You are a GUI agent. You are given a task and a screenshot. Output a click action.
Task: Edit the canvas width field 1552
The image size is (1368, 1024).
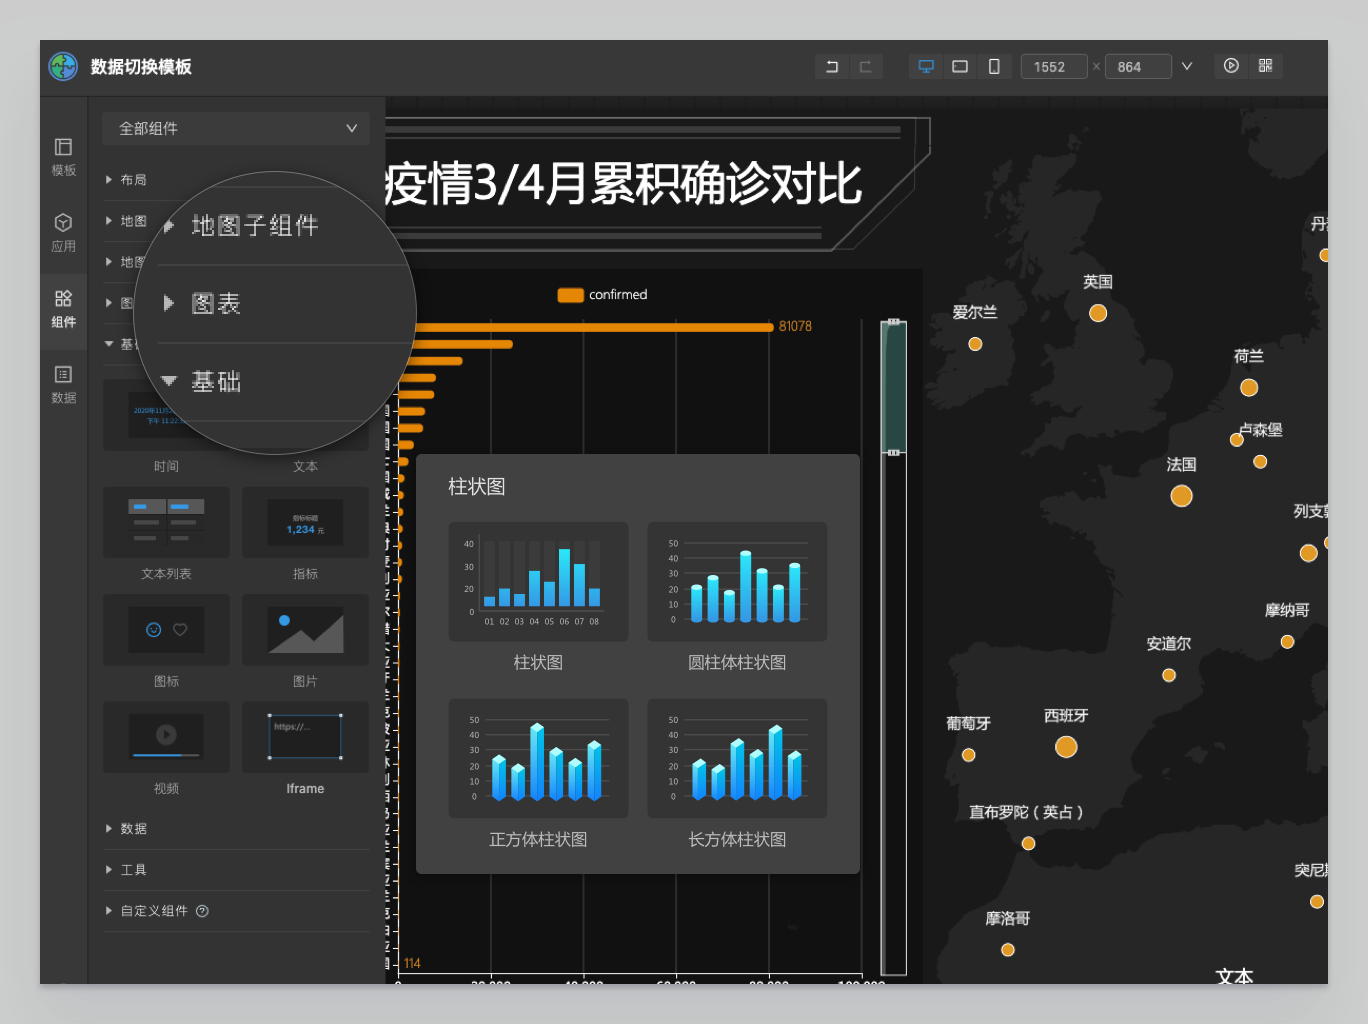coord(1054,67)
